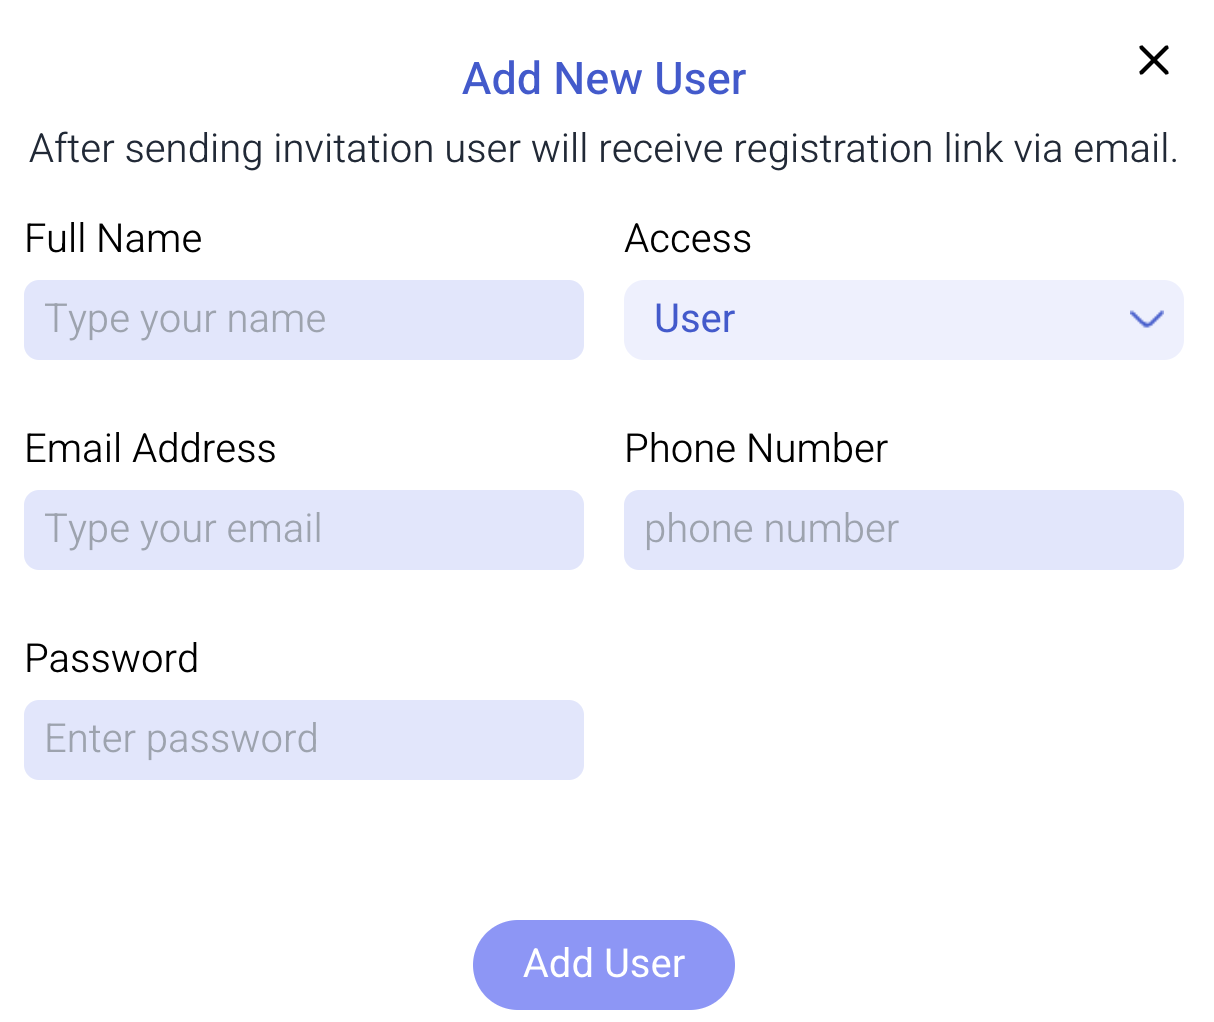Close the Add New User dialog
This screenshot has height=1022, width=1214.
click(1153, 60)
